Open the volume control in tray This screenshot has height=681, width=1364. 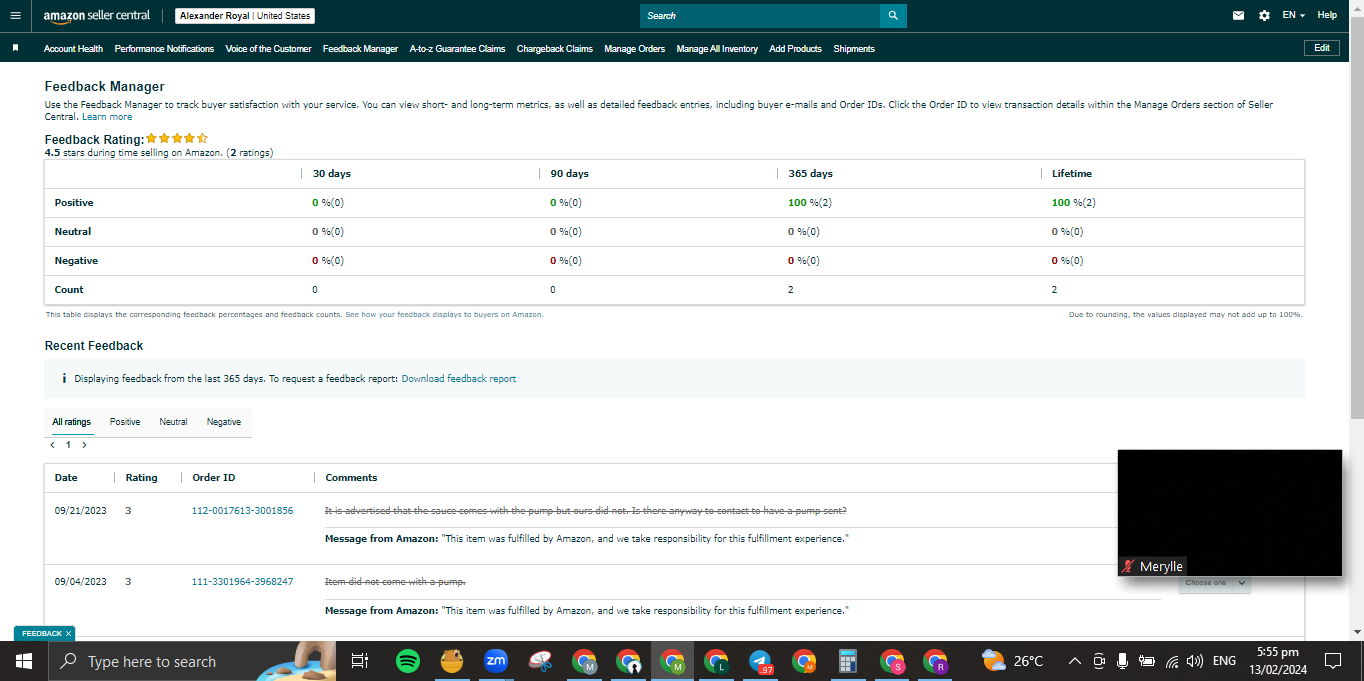tap(1194, 661)
